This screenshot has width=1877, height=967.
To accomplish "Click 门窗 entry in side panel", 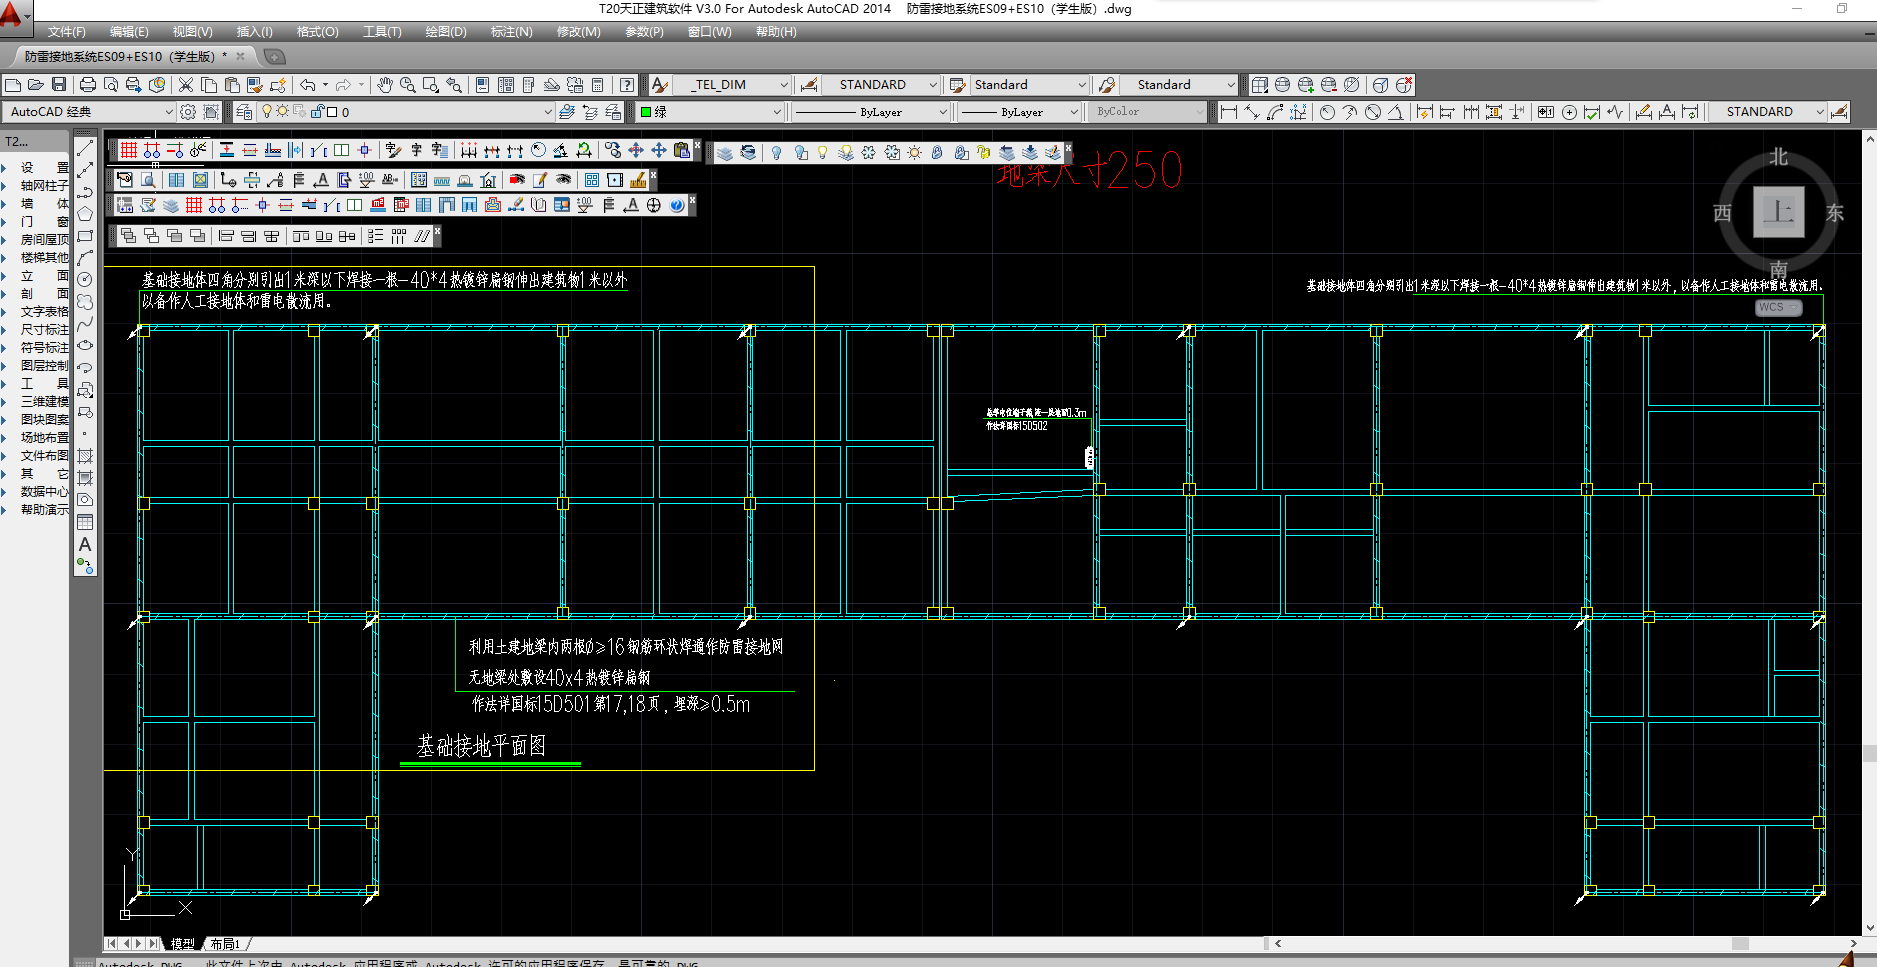I will 44,221.
